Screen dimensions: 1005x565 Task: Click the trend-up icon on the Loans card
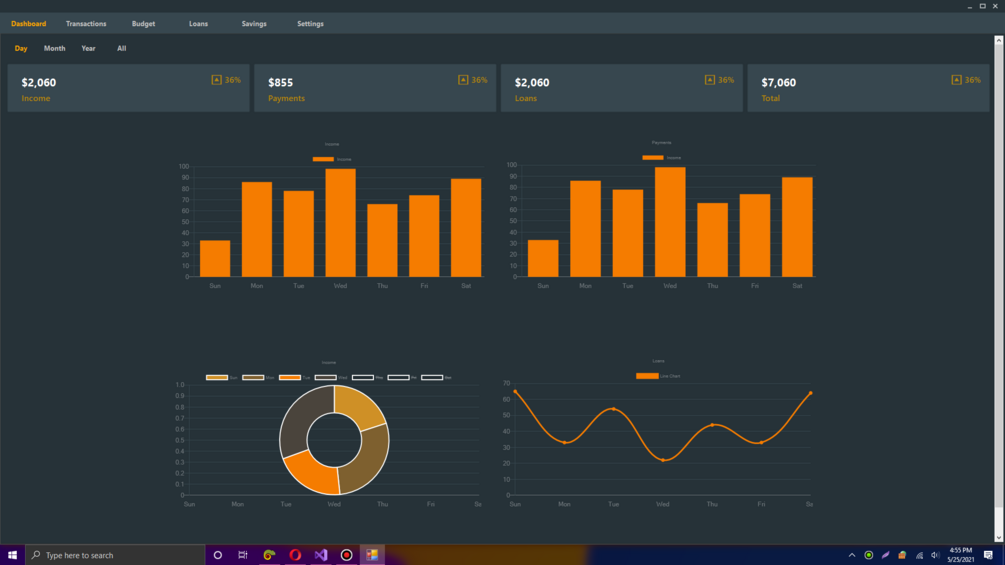[710, 80]
